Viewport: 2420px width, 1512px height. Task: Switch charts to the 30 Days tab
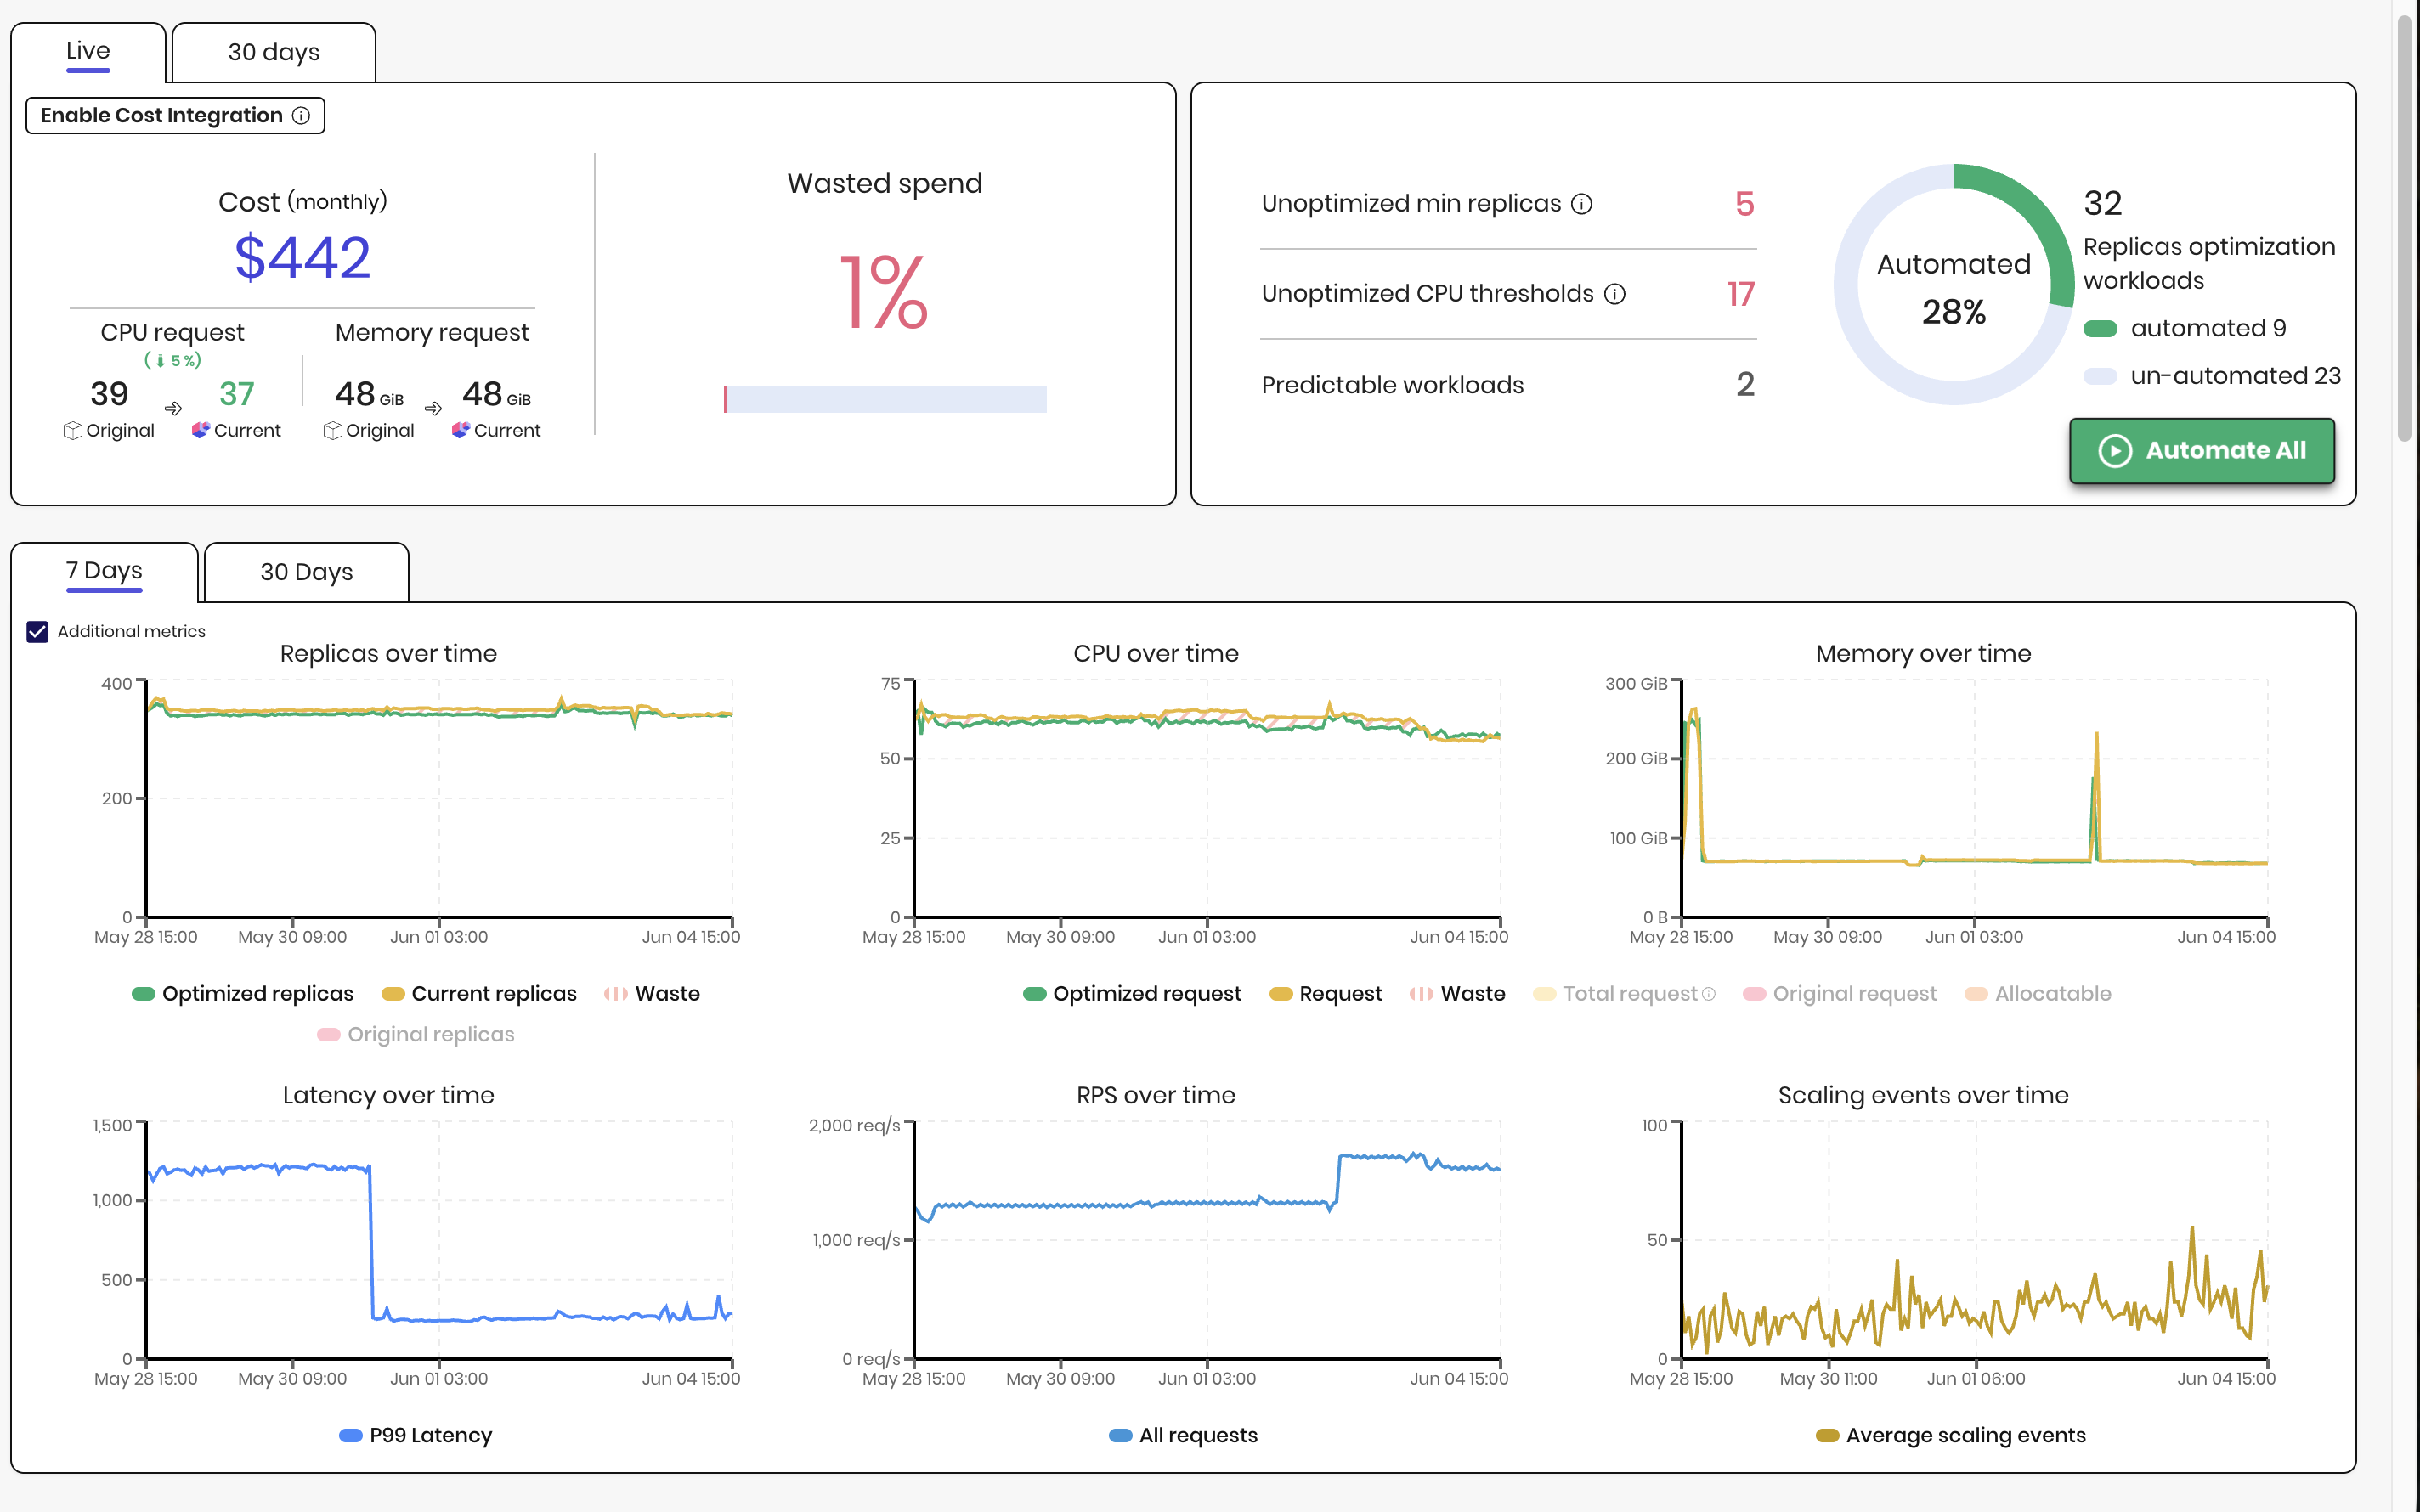[307, 572]
